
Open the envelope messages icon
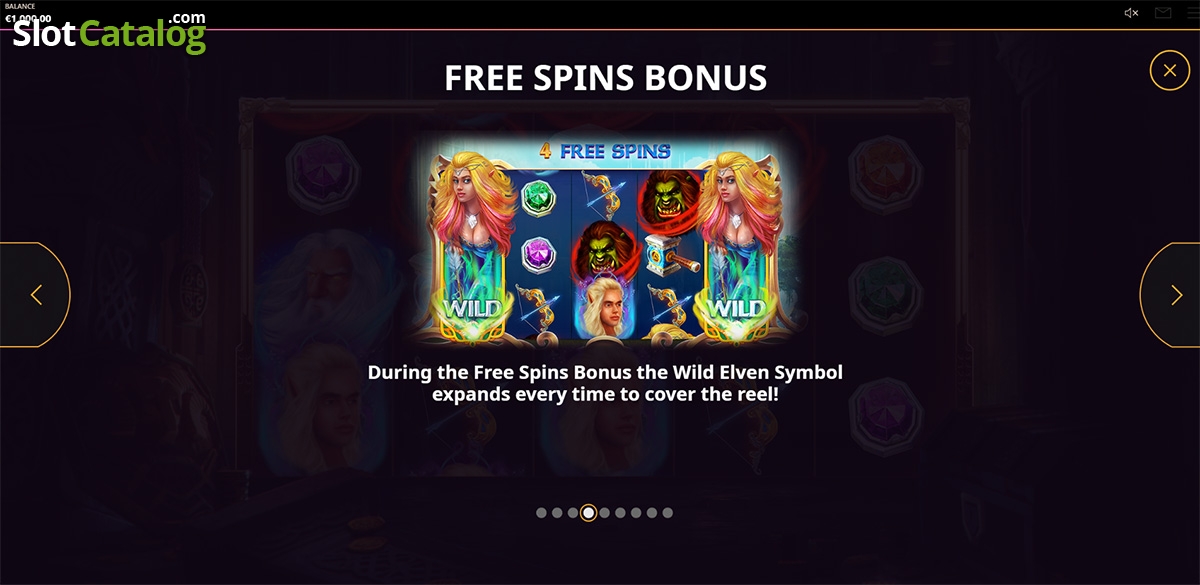click(1163, 13)
